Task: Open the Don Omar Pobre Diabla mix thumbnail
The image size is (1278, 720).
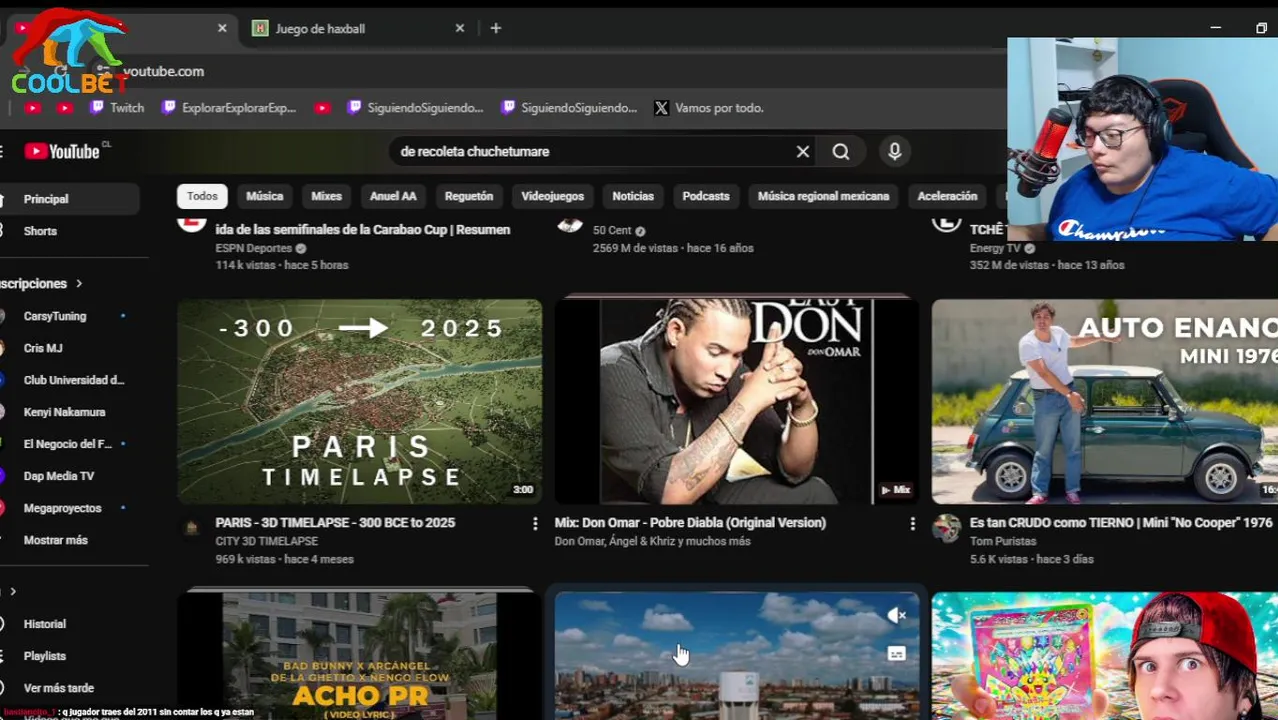Action: pos(737,401)
